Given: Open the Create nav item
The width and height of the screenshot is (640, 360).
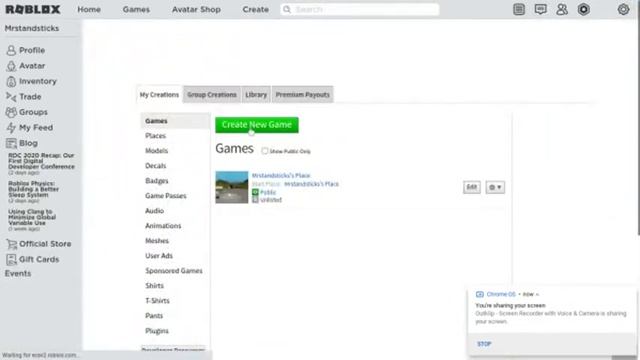Looking at the screenshot, I should pos(256,9).
